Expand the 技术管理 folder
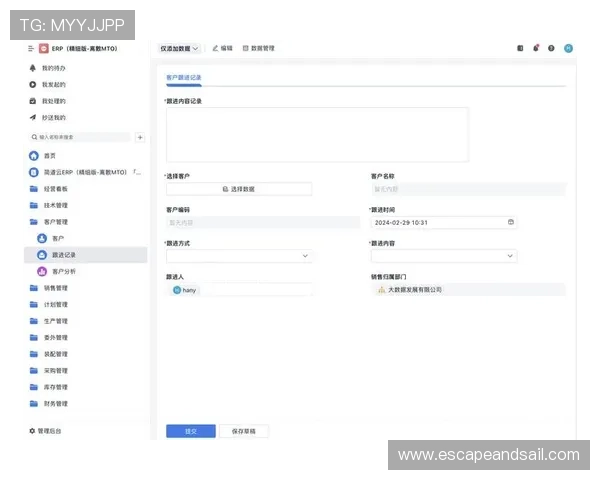 (x=49, y=206)
